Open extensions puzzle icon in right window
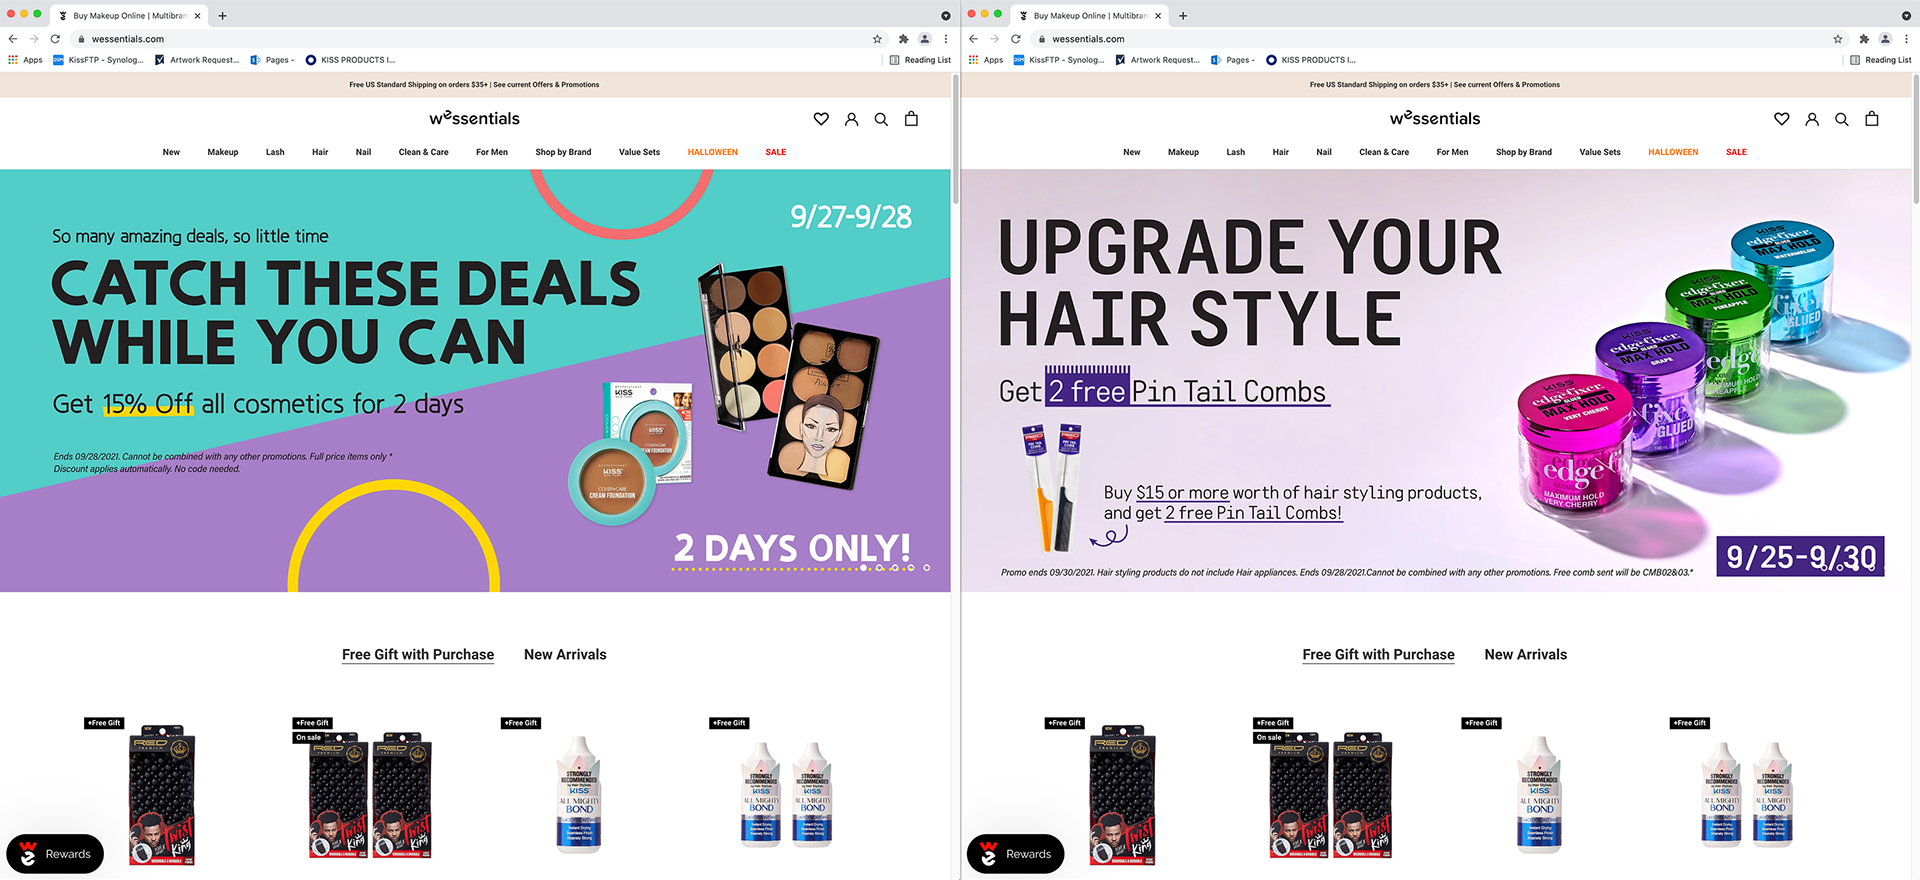Screen dimensions: 1920x880 tap(1863, 39)
